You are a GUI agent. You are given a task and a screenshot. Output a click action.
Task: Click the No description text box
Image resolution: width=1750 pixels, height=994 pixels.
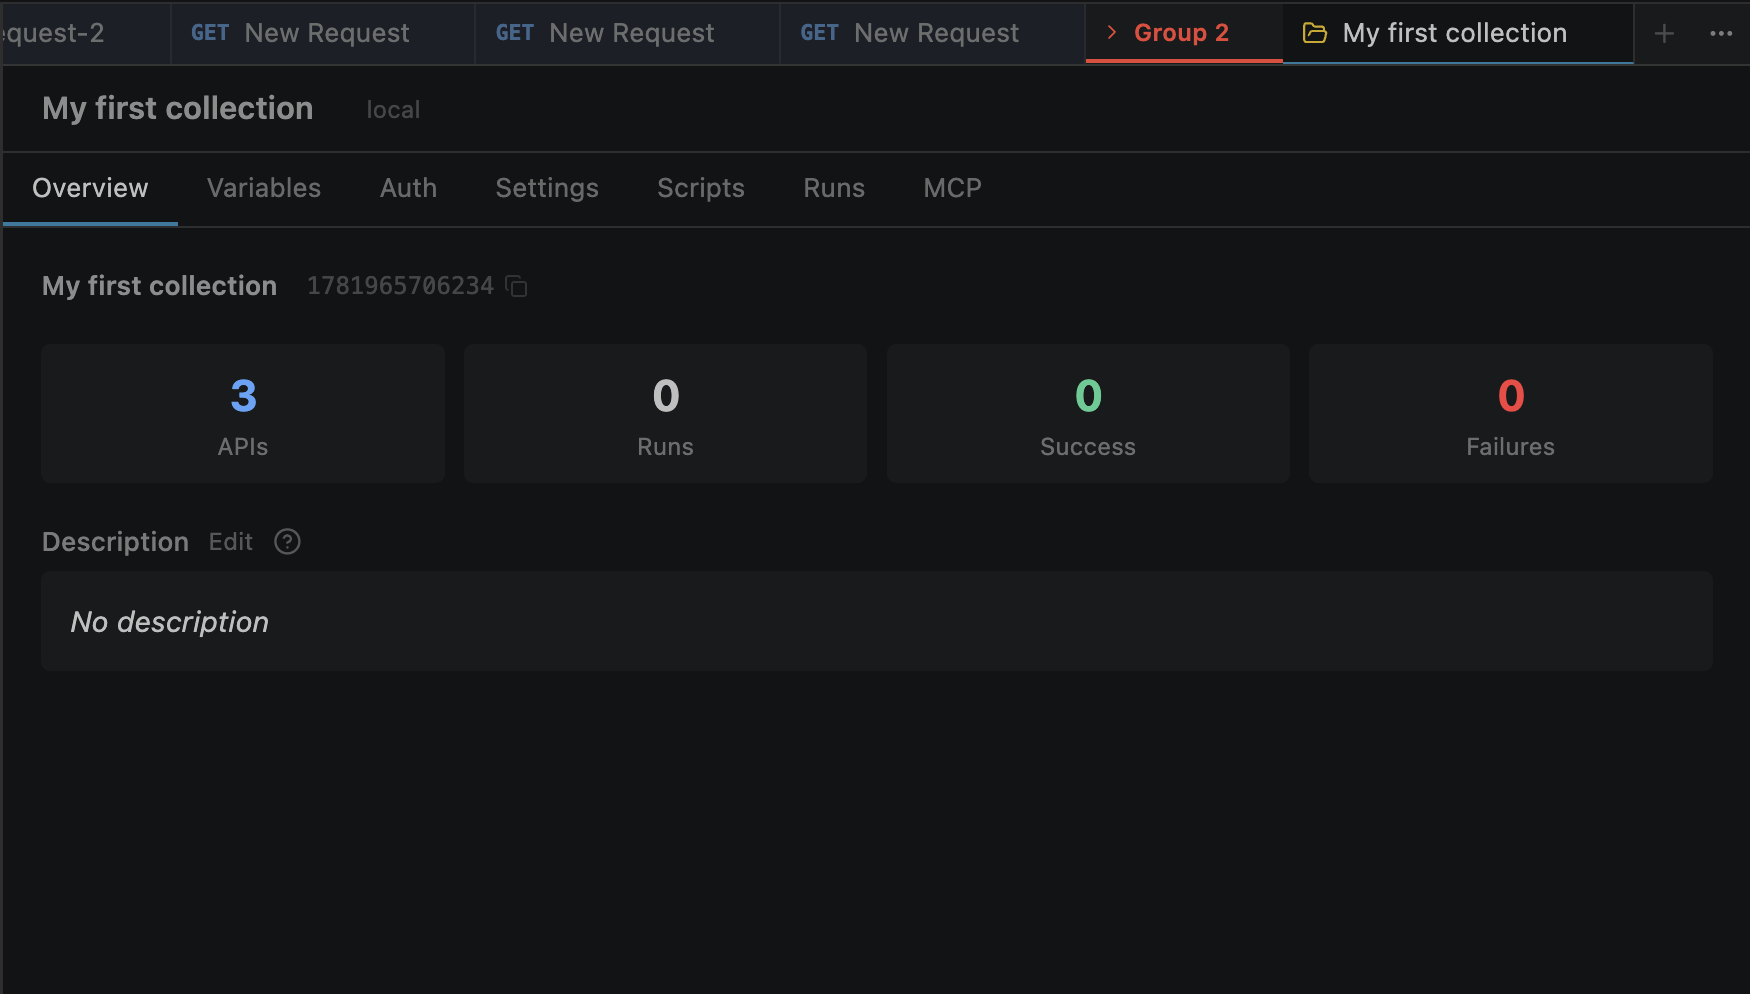[877, 621]
